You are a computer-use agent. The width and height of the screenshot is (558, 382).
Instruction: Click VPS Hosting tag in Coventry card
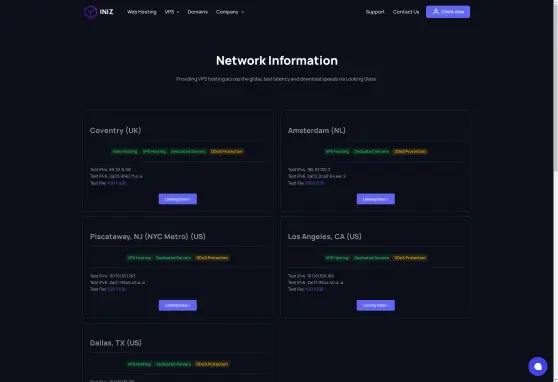[154, 151]
